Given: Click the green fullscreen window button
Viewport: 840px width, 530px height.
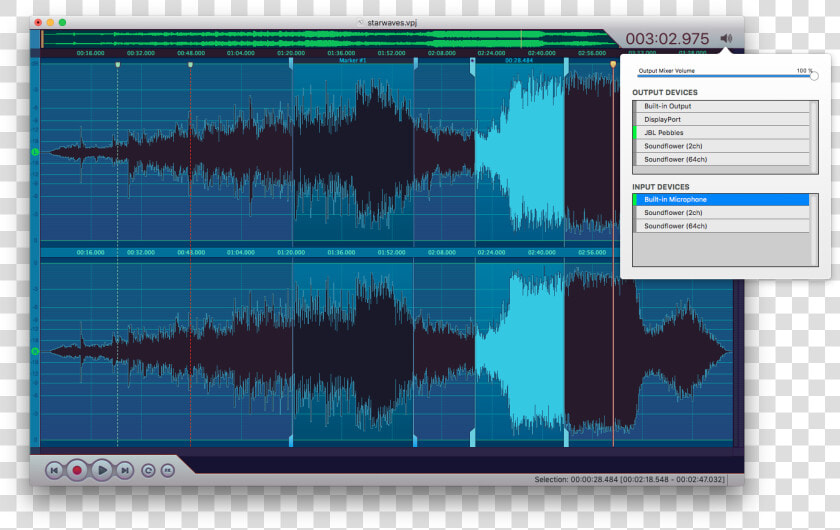Looking at the screenshot, I should pyautogui.click(x=62, y=23).
